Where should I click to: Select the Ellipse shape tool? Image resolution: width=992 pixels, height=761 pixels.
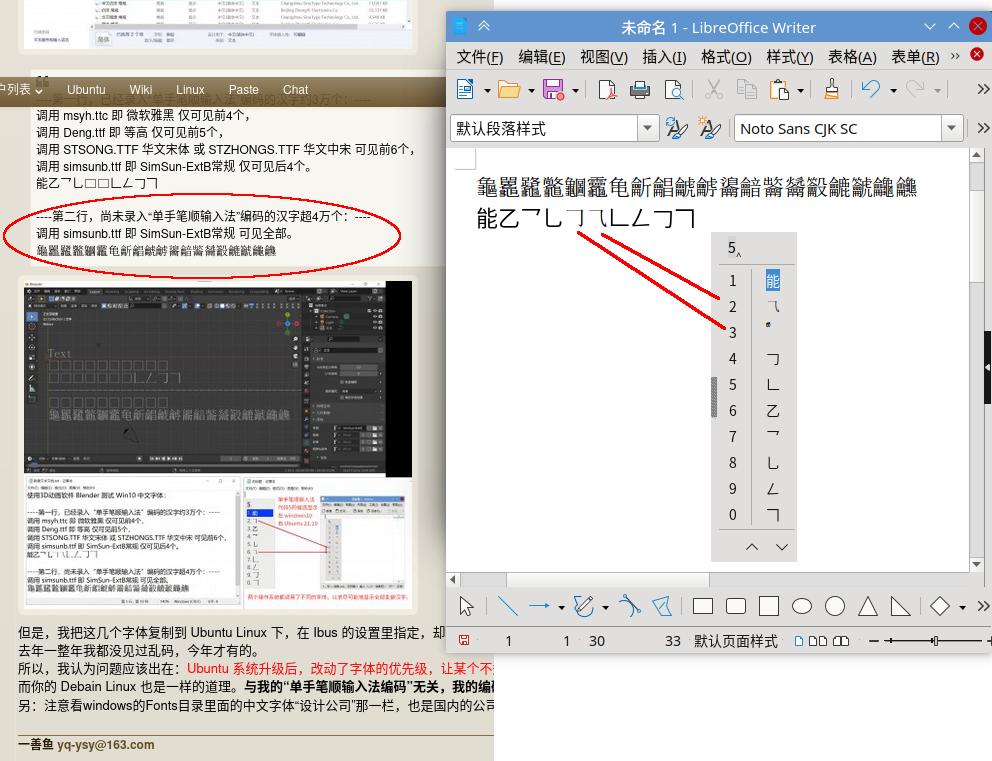tap(802, 606)
